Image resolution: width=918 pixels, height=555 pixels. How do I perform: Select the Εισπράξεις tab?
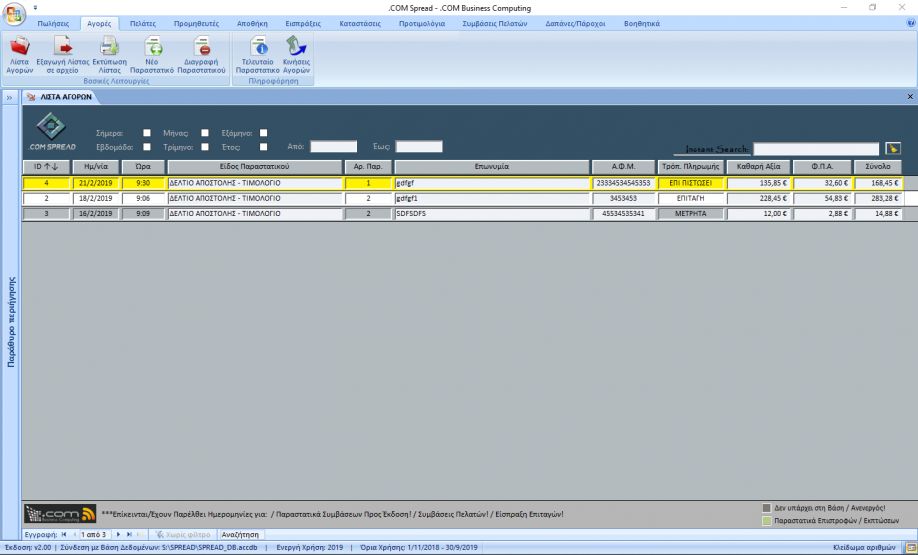(x=303, y=23)
